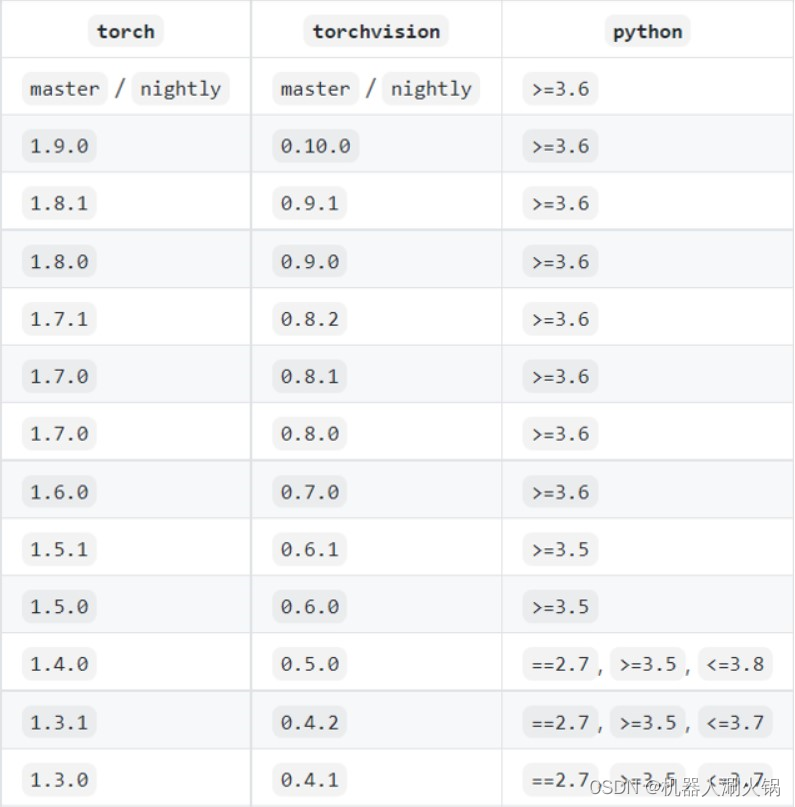Click the torch column header
The image size is (795, 807).
126,31
